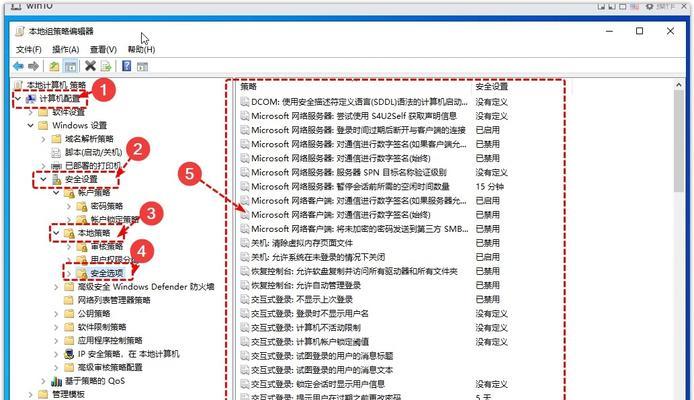Collapse the 安全设置 tree node
Viewport: 694px width, 400px height.
[x=43, y=179]
